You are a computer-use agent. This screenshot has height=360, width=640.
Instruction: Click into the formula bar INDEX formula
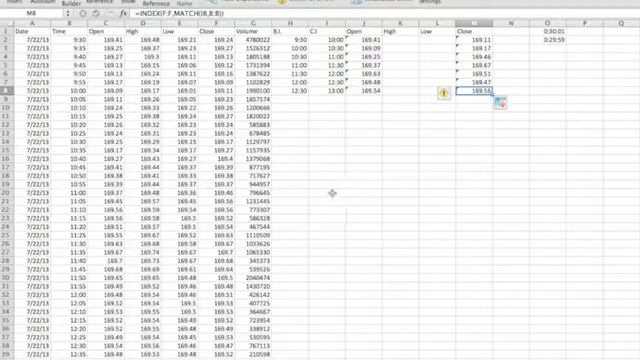(x=180, y=13)
